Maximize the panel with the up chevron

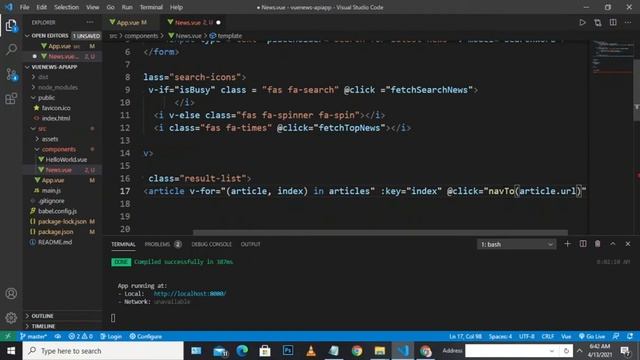coord(613,244)
